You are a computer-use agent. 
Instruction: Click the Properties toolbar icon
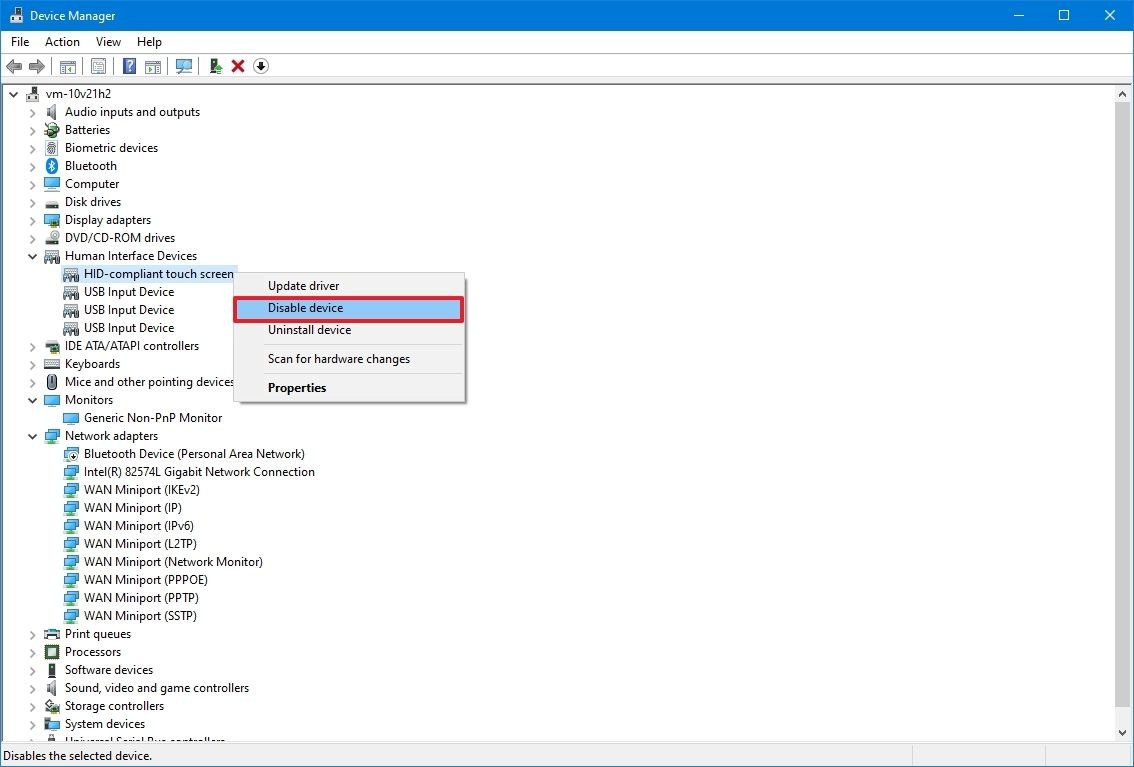click(x=98, y=67)
